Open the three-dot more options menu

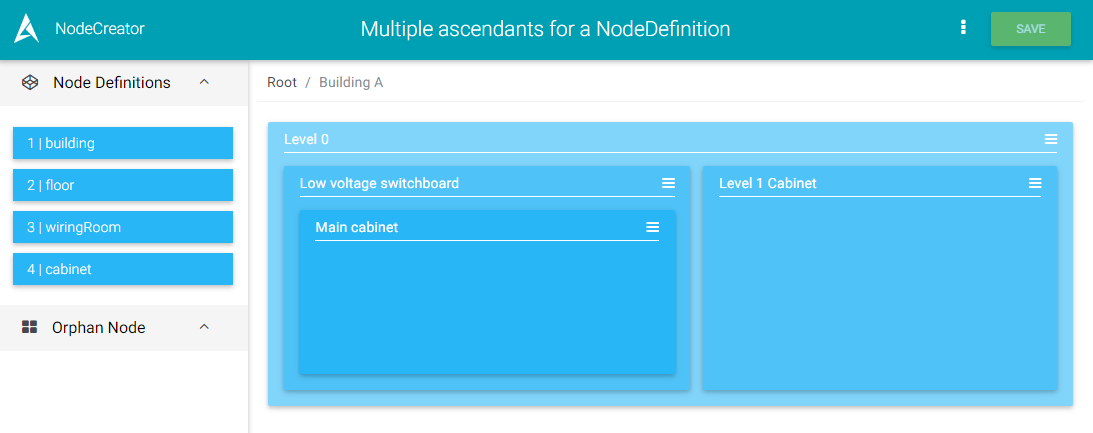click(x=962, y=28)
